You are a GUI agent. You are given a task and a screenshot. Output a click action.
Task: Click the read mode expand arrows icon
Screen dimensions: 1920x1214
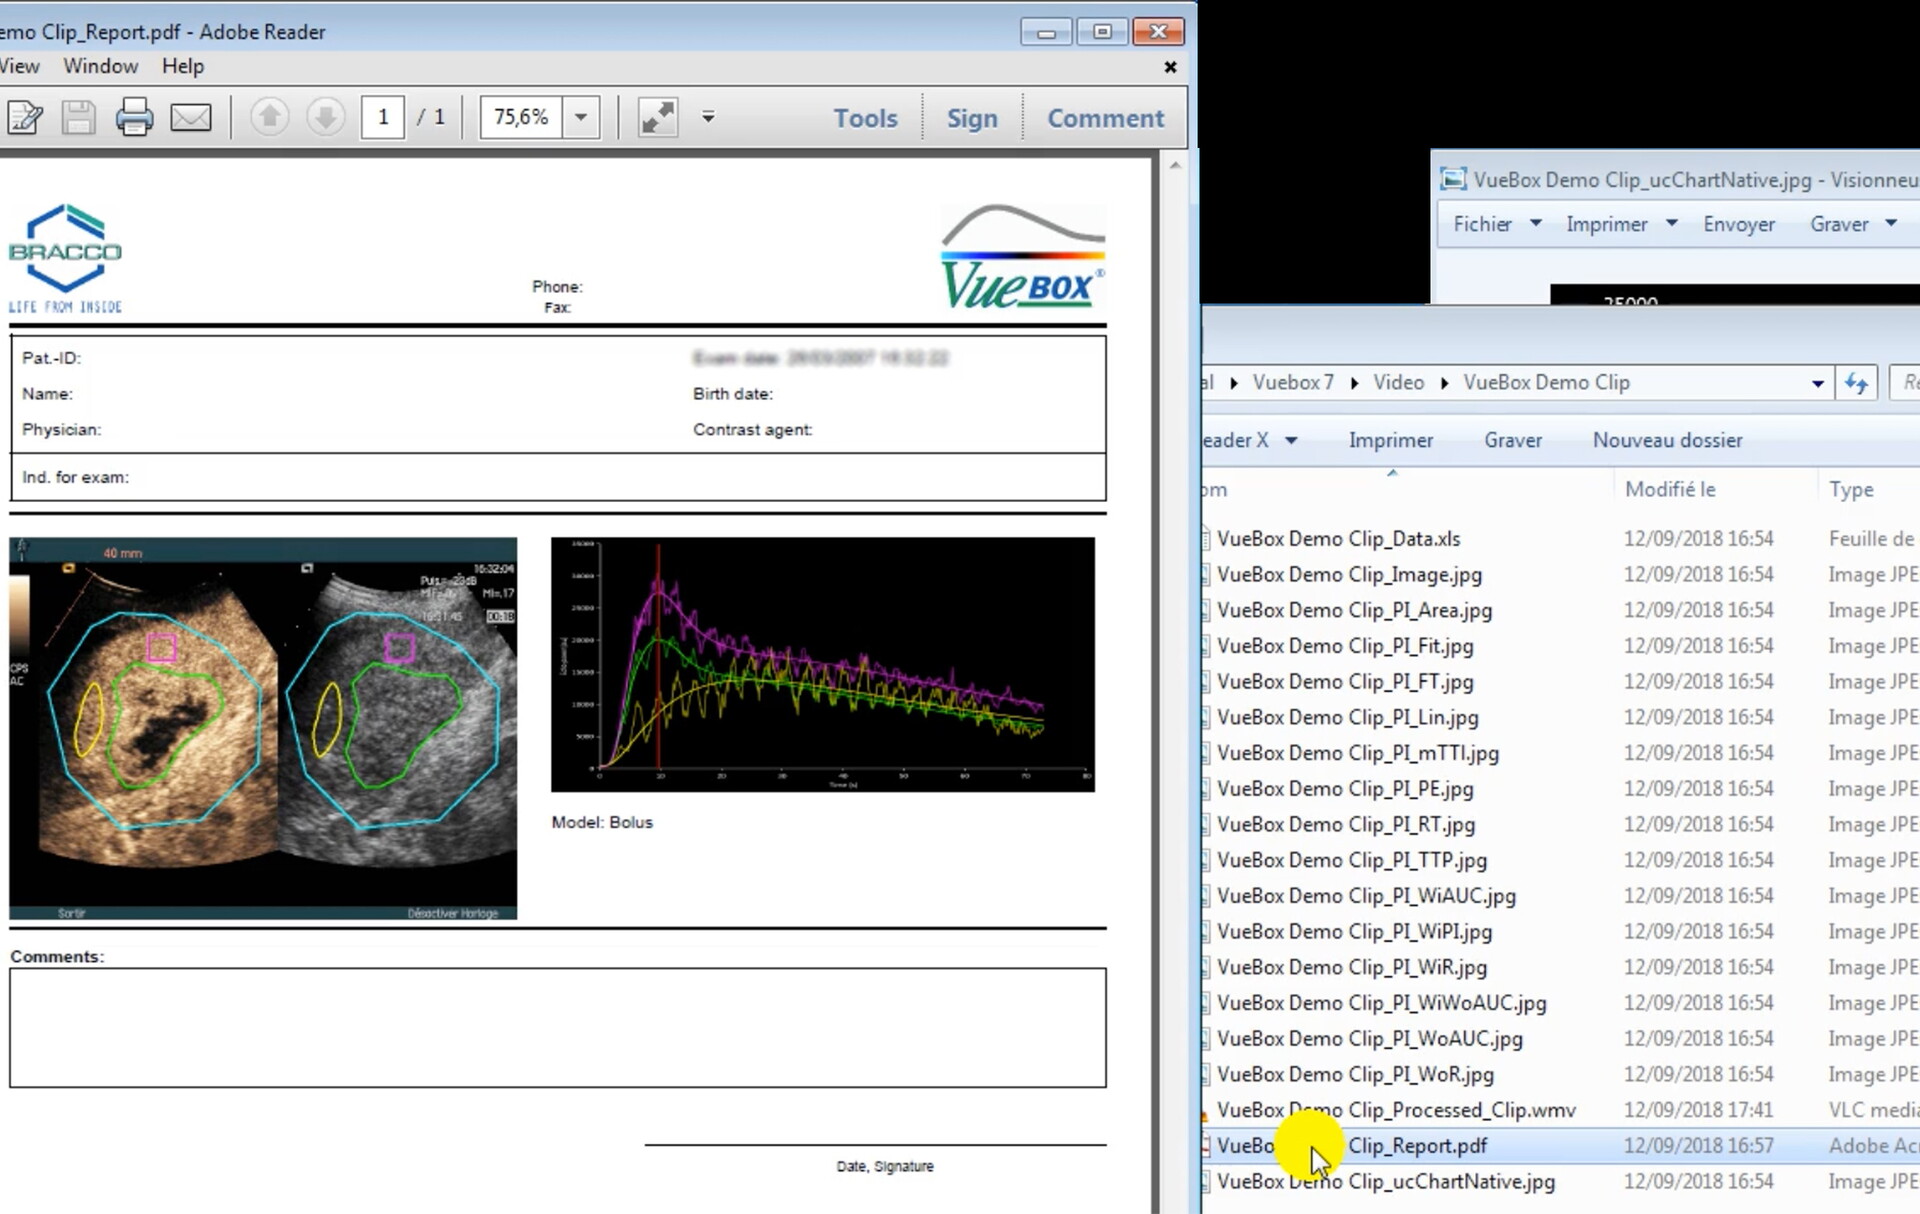tap(658, 118)
